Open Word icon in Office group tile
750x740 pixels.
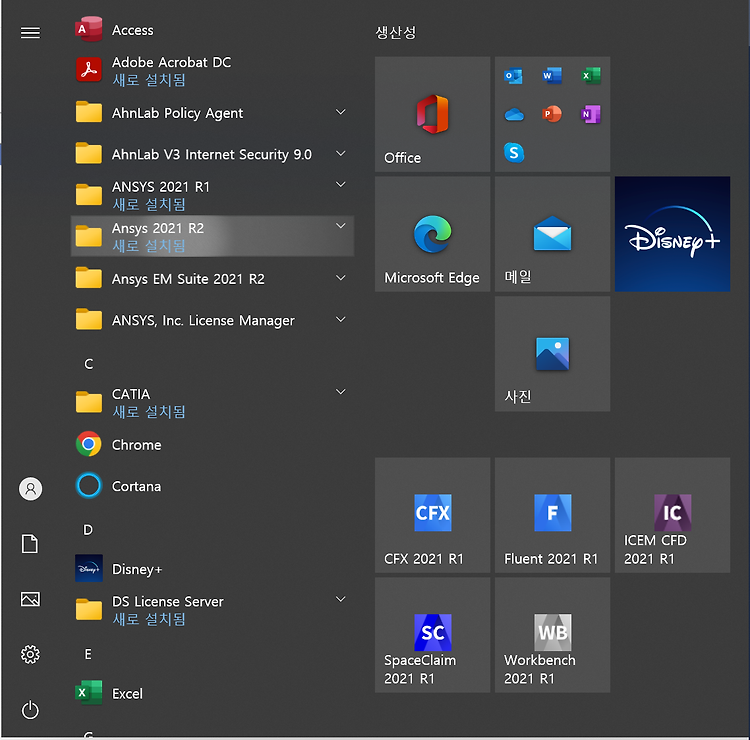pyautogui.click(x=552, y=76)
